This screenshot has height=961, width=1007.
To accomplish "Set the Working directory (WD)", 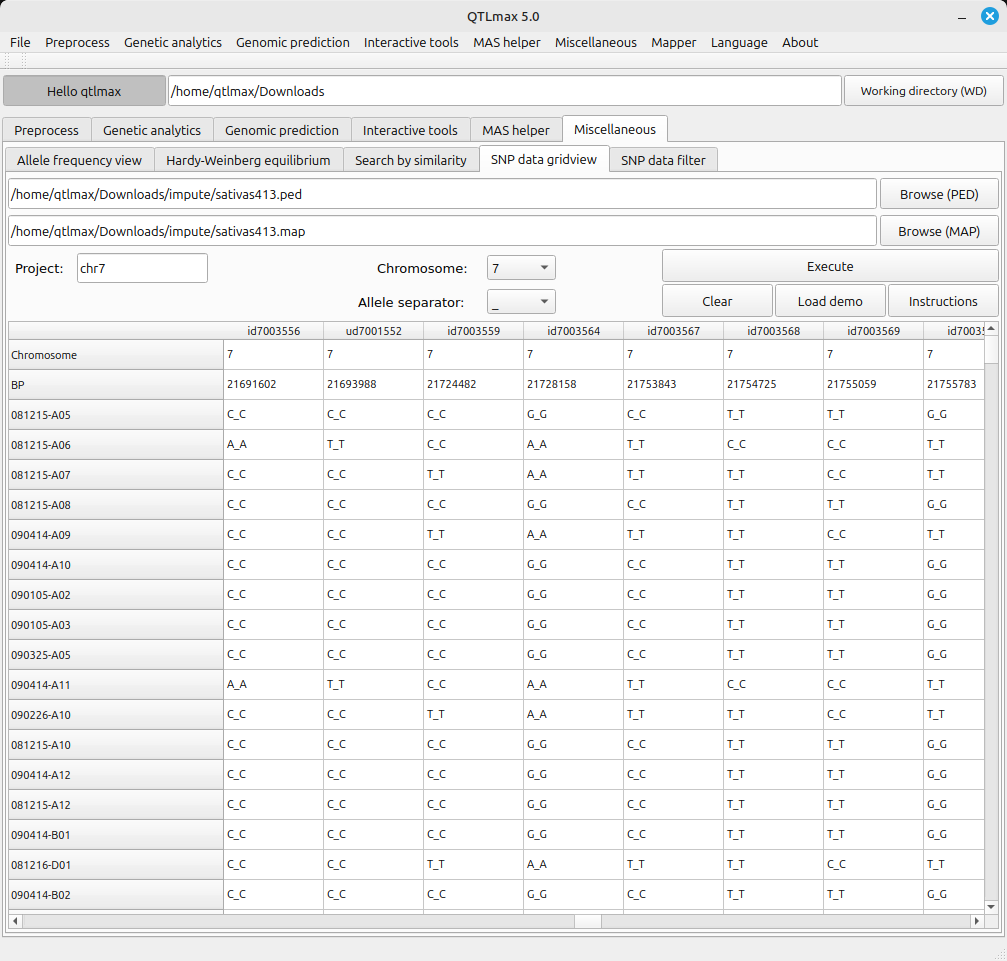I will 923,91.
